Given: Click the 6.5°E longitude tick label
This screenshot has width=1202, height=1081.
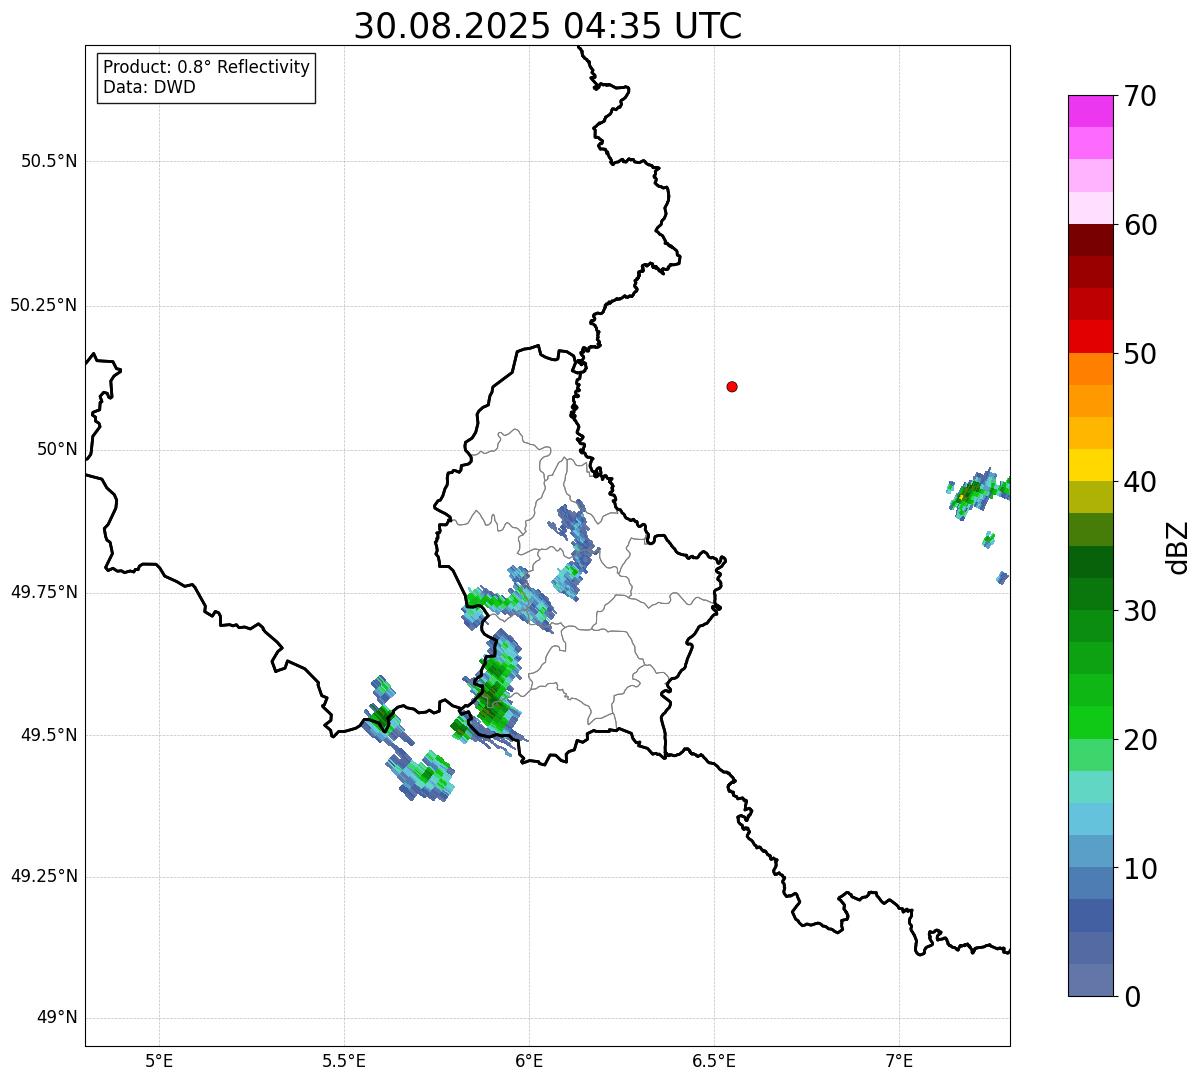Looking at the screenshot, I should click(715, 1061).
